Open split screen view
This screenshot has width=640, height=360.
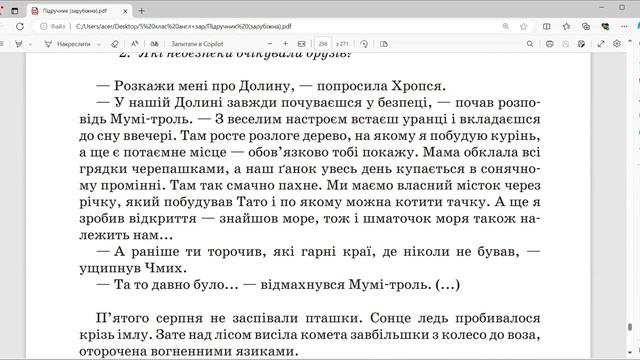tap(547, 26)
